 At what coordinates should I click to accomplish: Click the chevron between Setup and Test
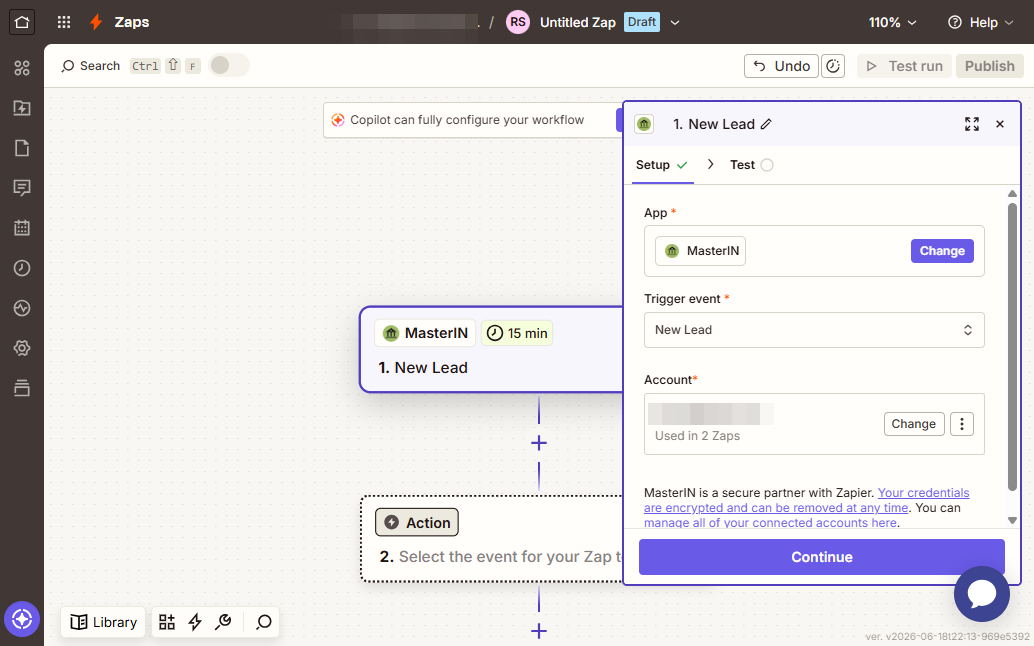tap(710, 164)
